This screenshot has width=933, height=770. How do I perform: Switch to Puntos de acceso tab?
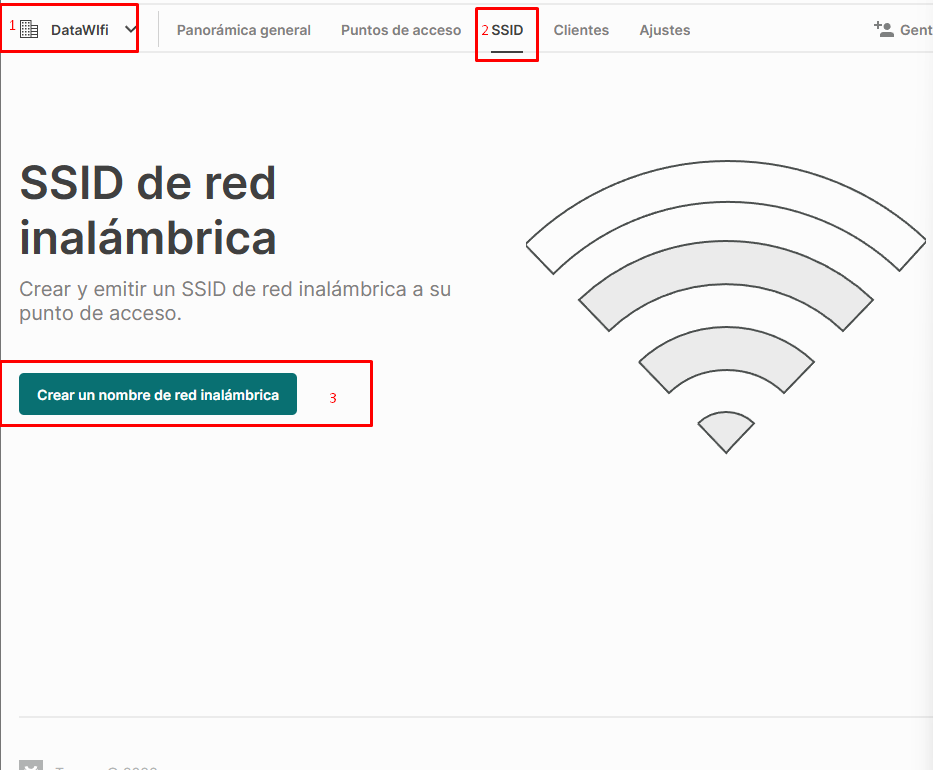tap(401, 30)
